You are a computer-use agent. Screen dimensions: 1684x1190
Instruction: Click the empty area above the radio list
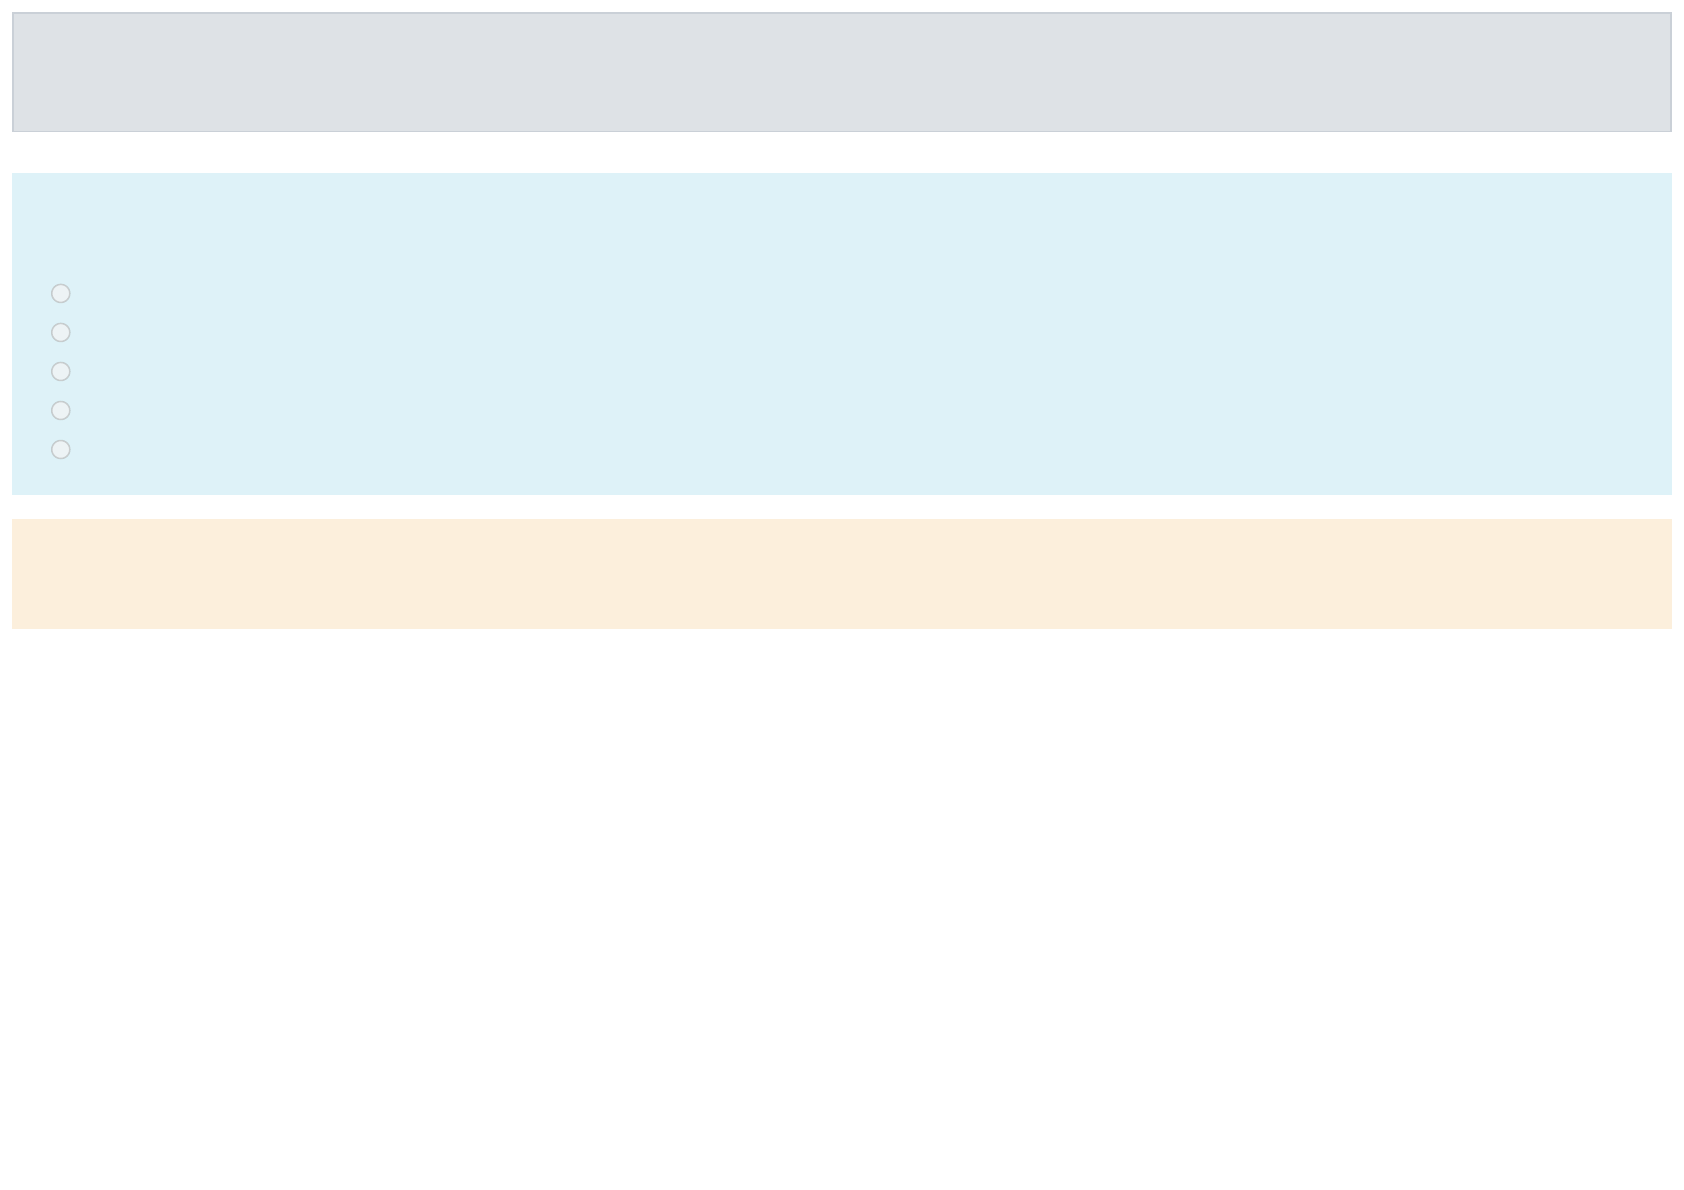(x=842, y=225)
